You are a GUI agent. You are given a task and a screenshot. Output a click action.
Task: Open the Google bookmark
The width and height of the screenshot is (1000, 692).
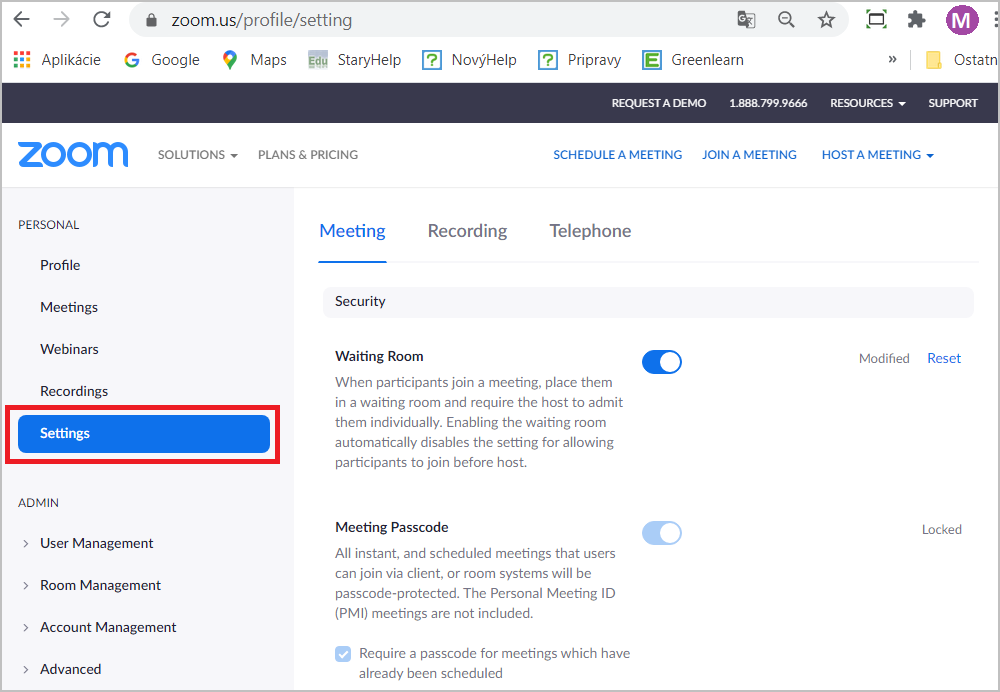162,60
